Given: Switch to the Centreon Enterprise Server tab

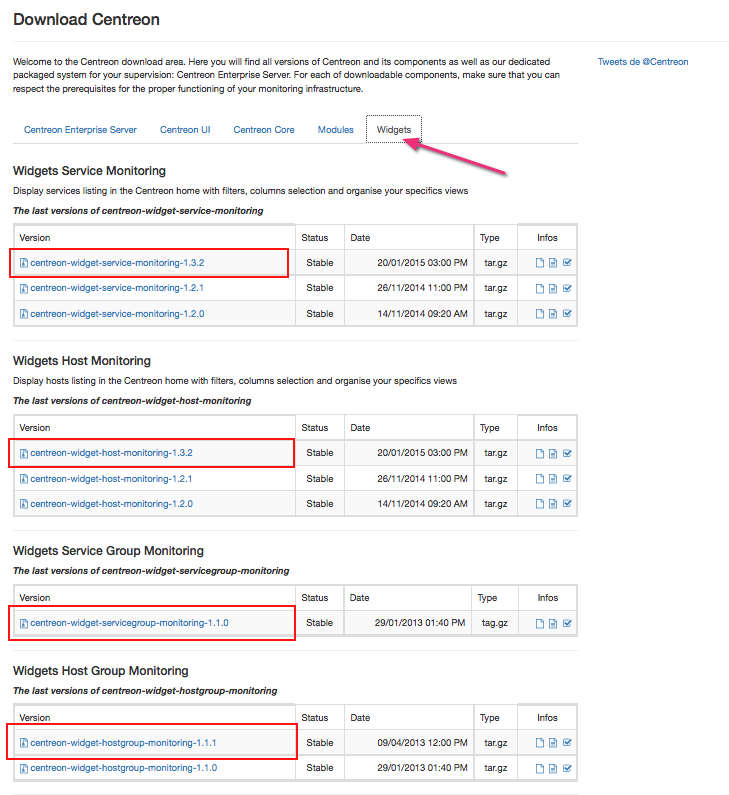Looking at the screenshot, I should (x=80, y=130).
